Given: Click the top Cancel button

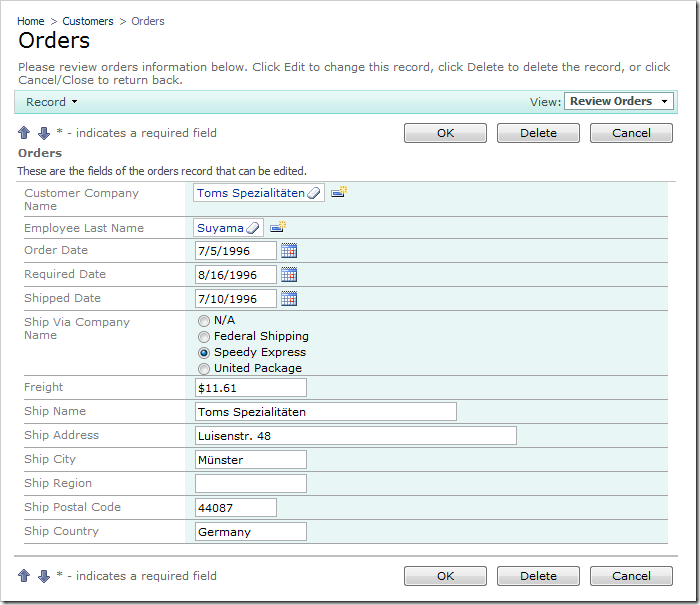Looking at the screenshot, I should pos(631,133).
